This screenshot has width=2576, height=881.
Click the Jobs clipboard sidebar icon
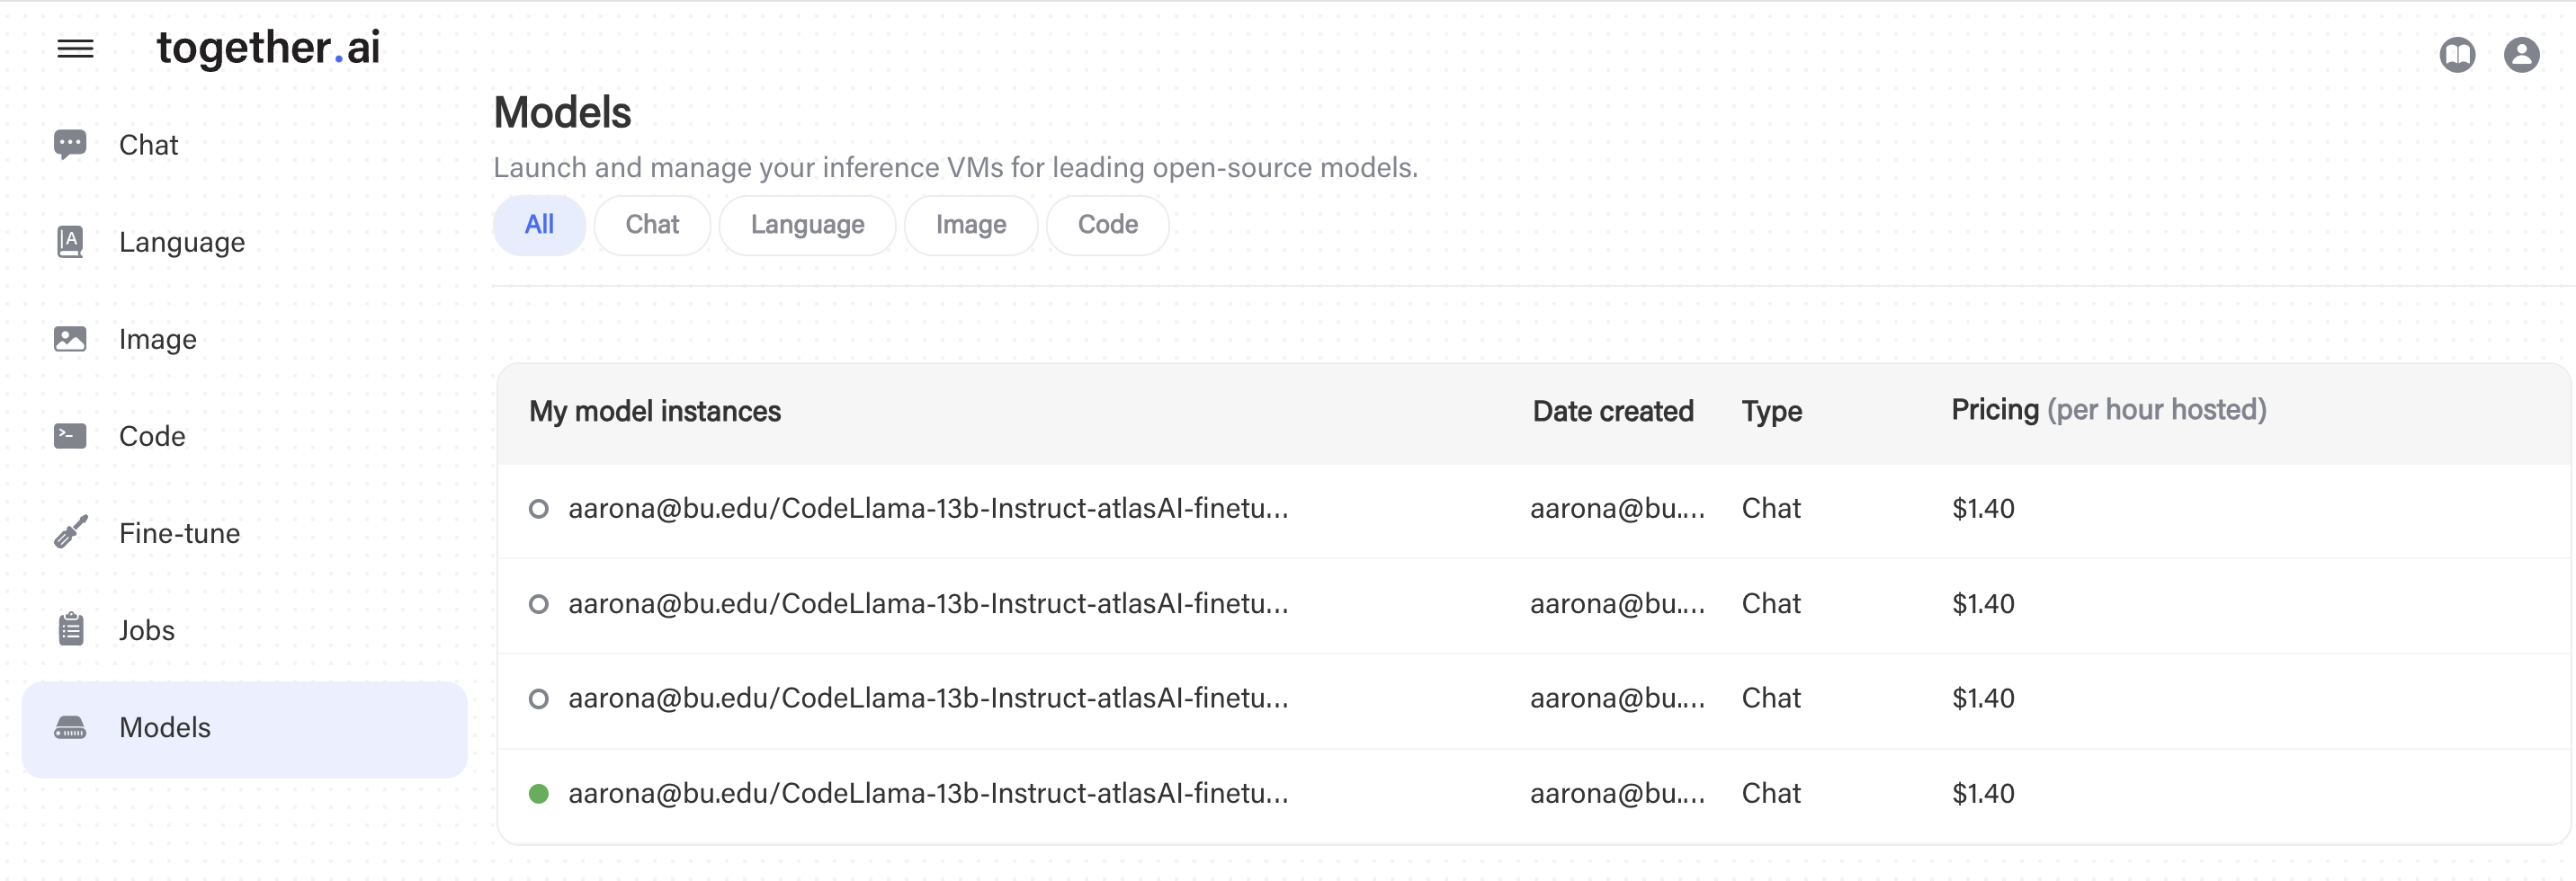click(70, 629)
